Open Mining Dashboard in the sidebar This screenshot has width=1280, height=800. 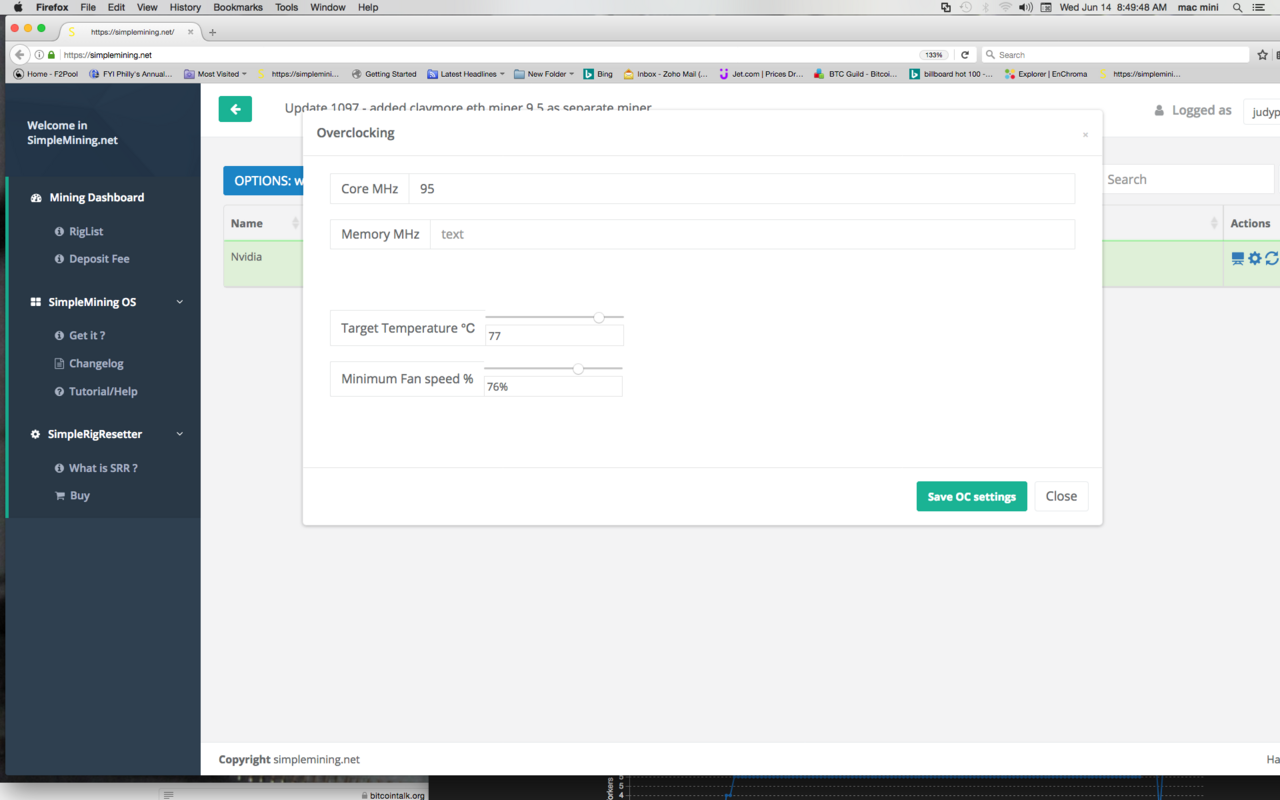97,197
